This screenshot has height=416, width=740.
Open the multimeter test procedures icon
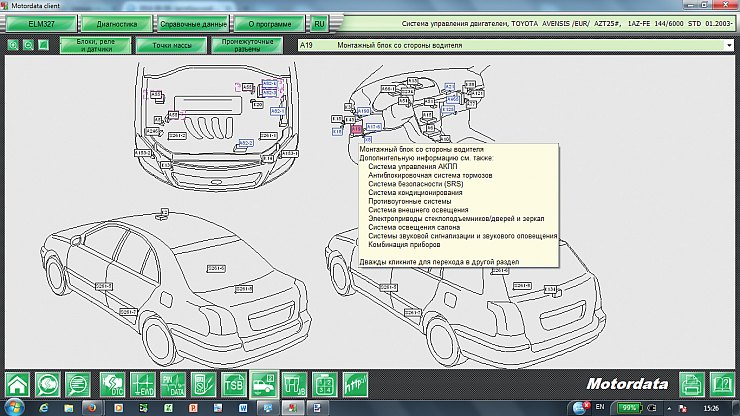click(x=203, y=384)
